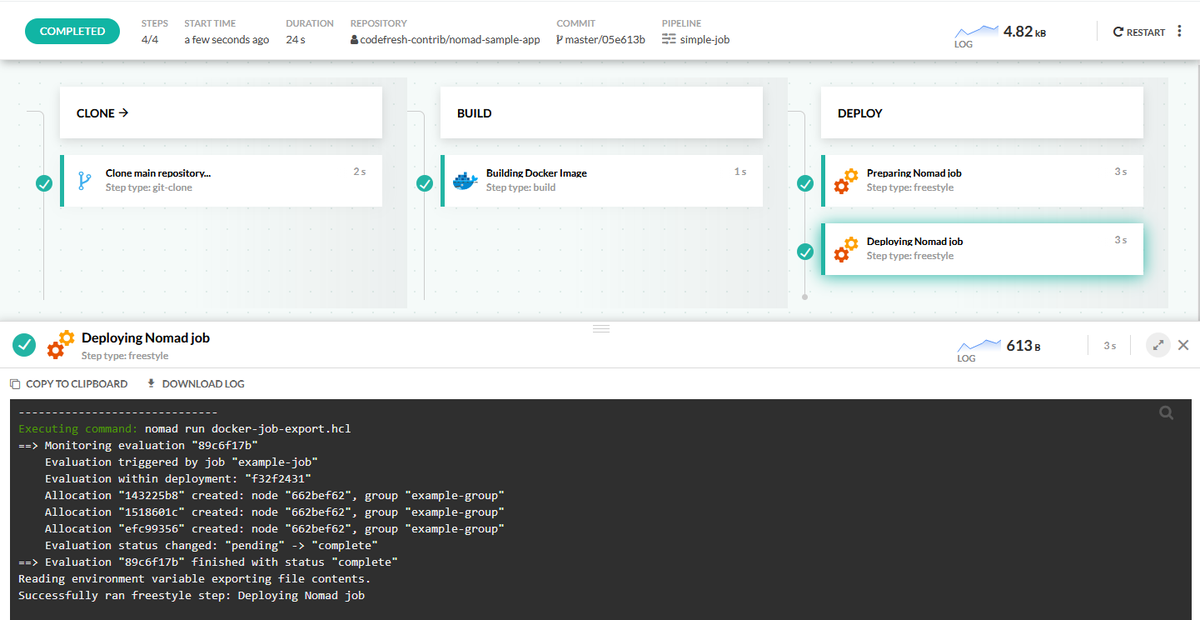The image size is (1200, 620).
Task: Expand the log panel to fullscreen
Action: click(1158, 345)
